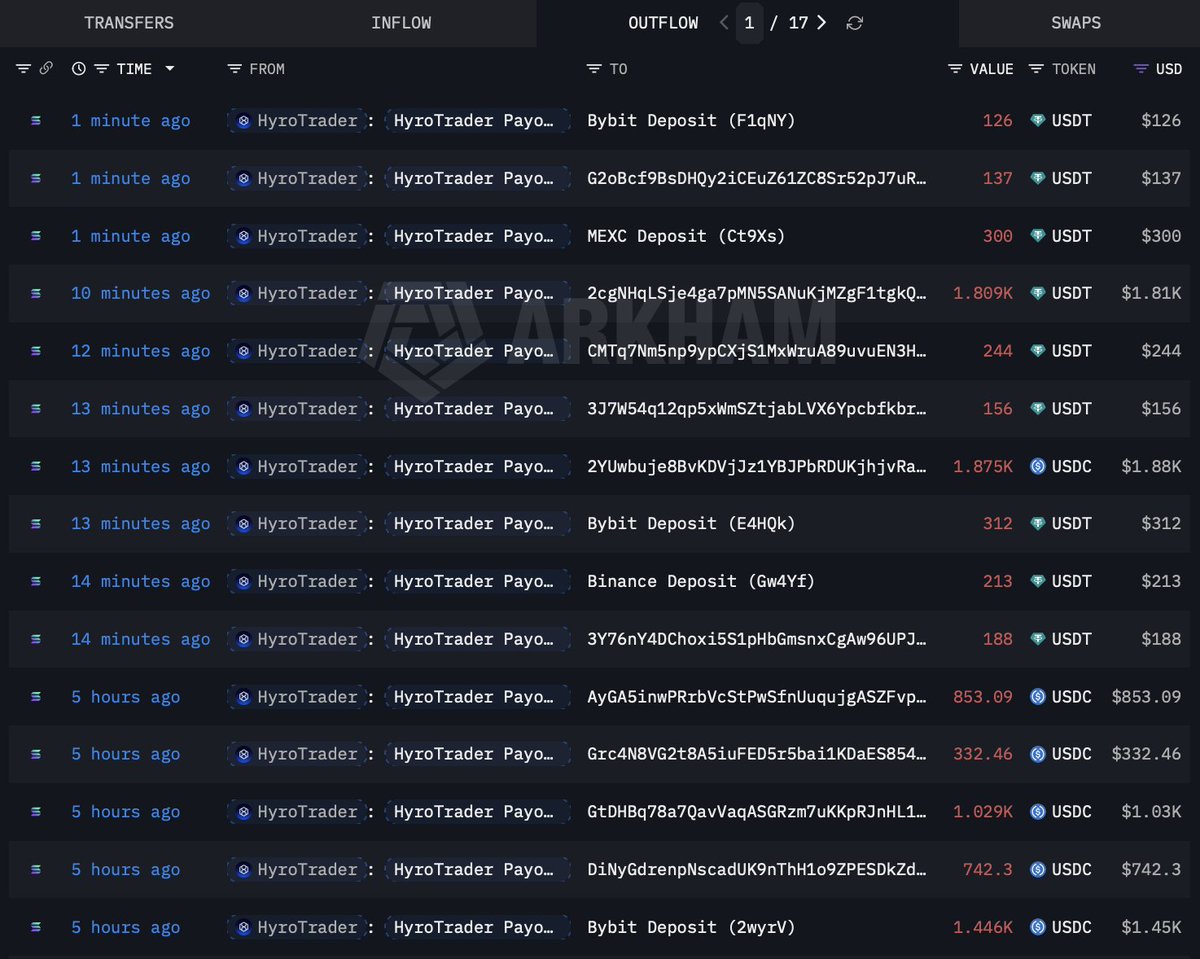The width and height of the screenshot is (1200, 959).
Task: Open the VALUE column filter
Action: pos(956,69)
